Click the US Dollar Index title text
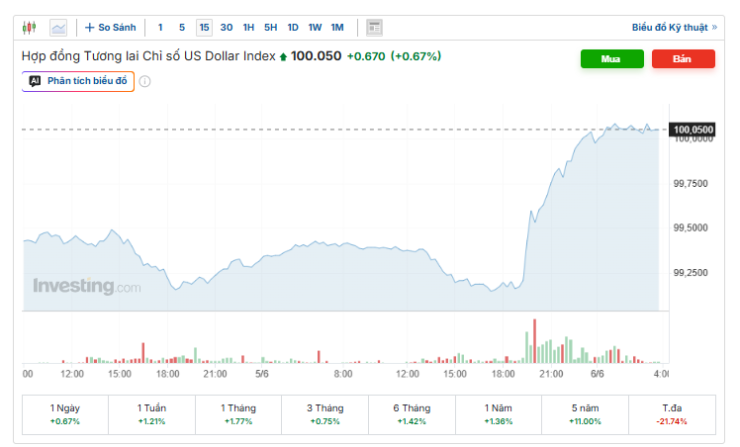 pyautogui.click(x=148, y=56)
